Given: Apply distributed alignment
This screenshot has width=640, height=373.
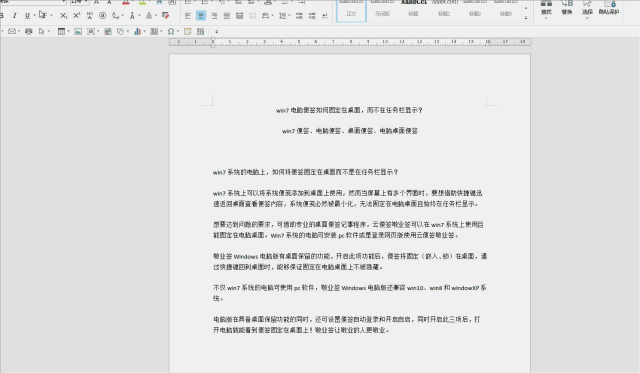Looking at the screenshot, I should coord(240,16).
